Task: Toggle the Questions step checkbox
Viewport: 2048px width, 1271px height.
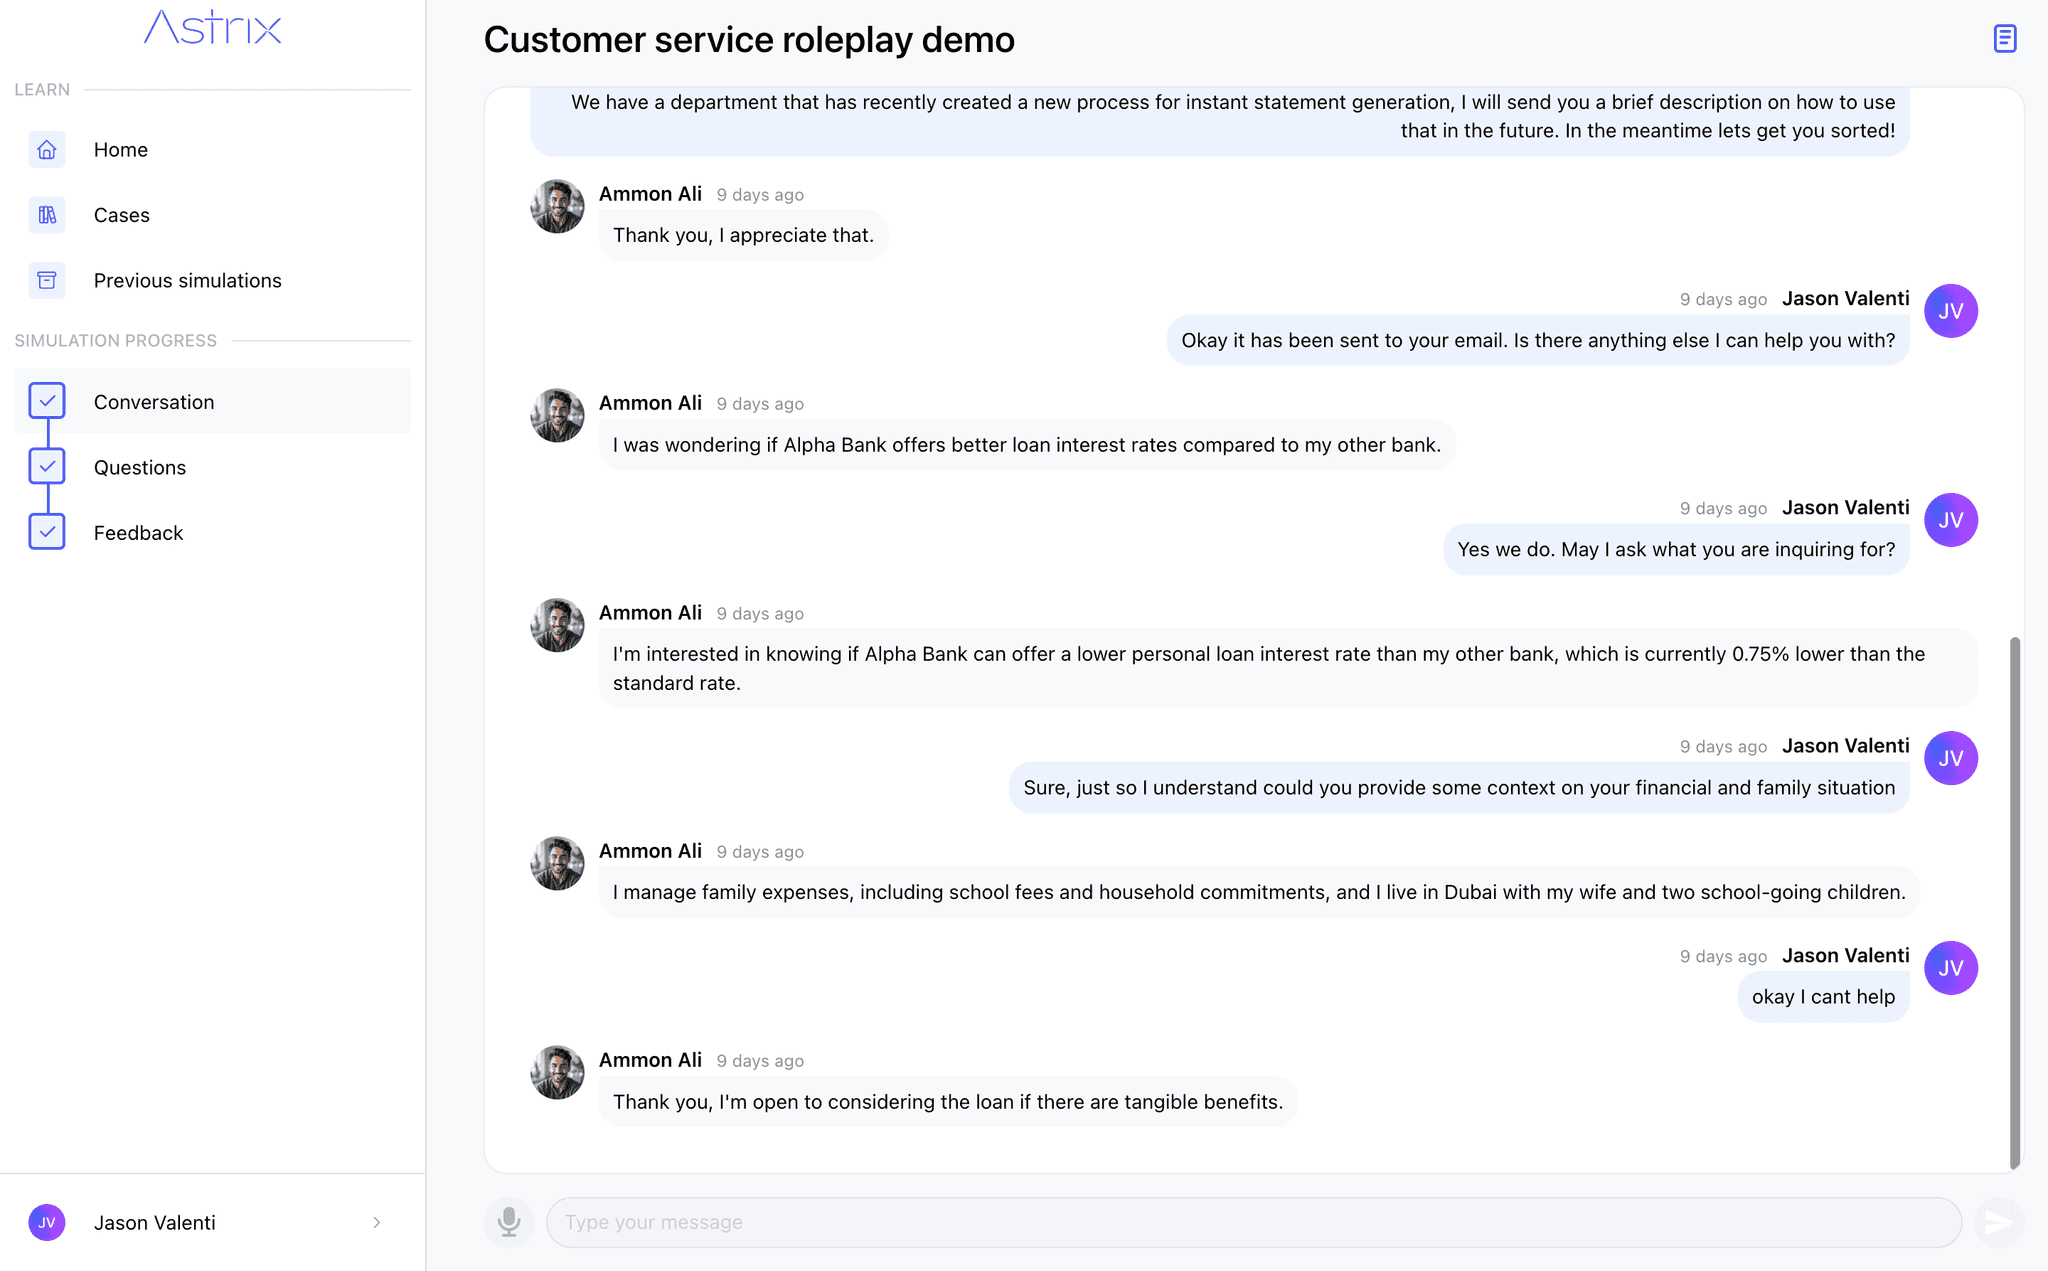Action: 47,467
